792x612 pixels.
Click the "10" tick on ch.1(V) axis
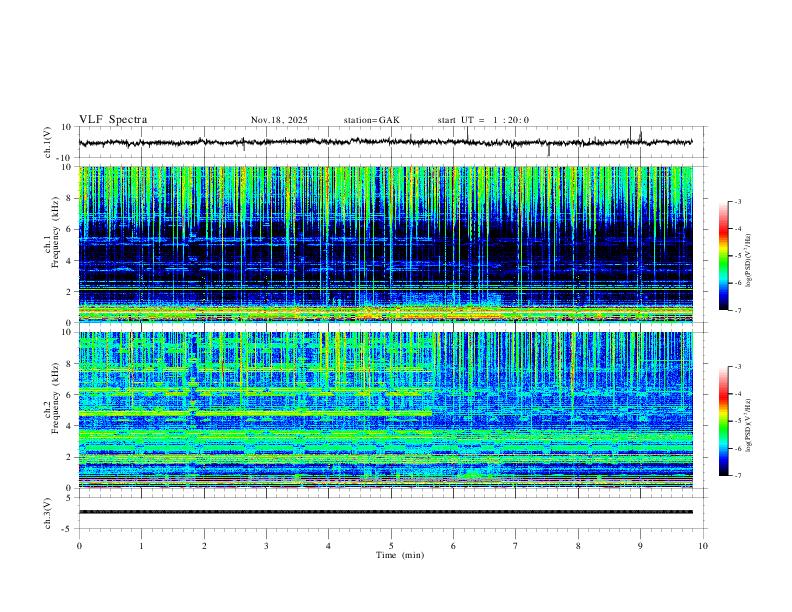(x=67, y=127)
